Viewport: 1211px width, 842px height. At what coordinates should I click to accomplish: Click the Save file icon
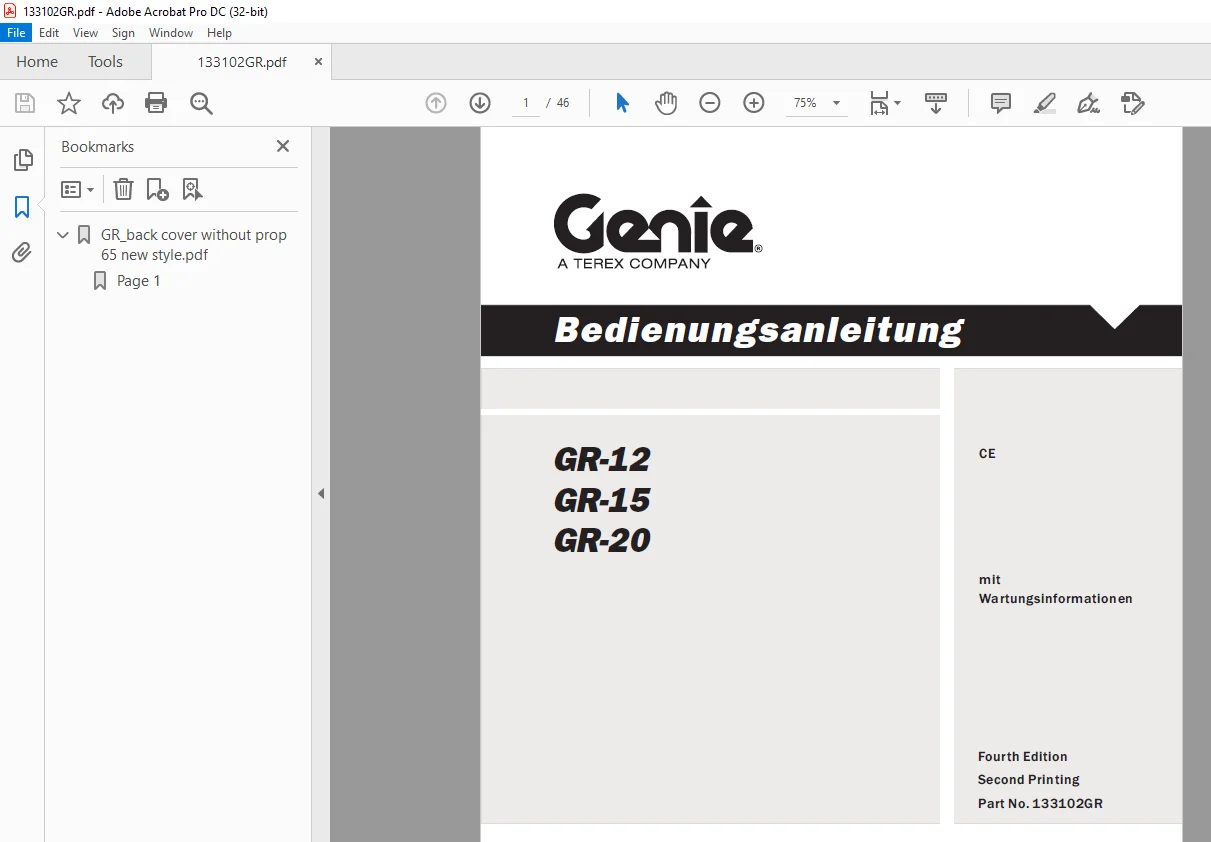pos(25,103)
